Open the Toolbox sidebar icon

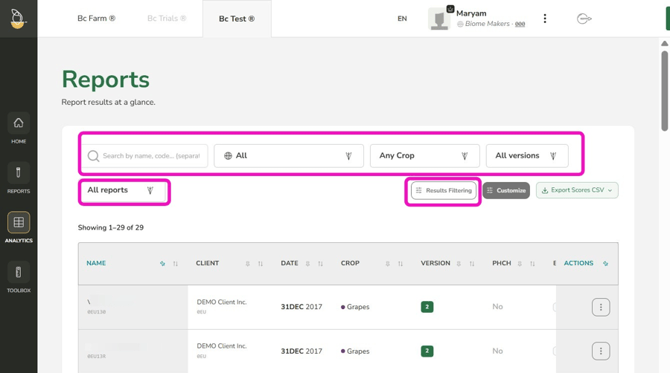point(18,272)
